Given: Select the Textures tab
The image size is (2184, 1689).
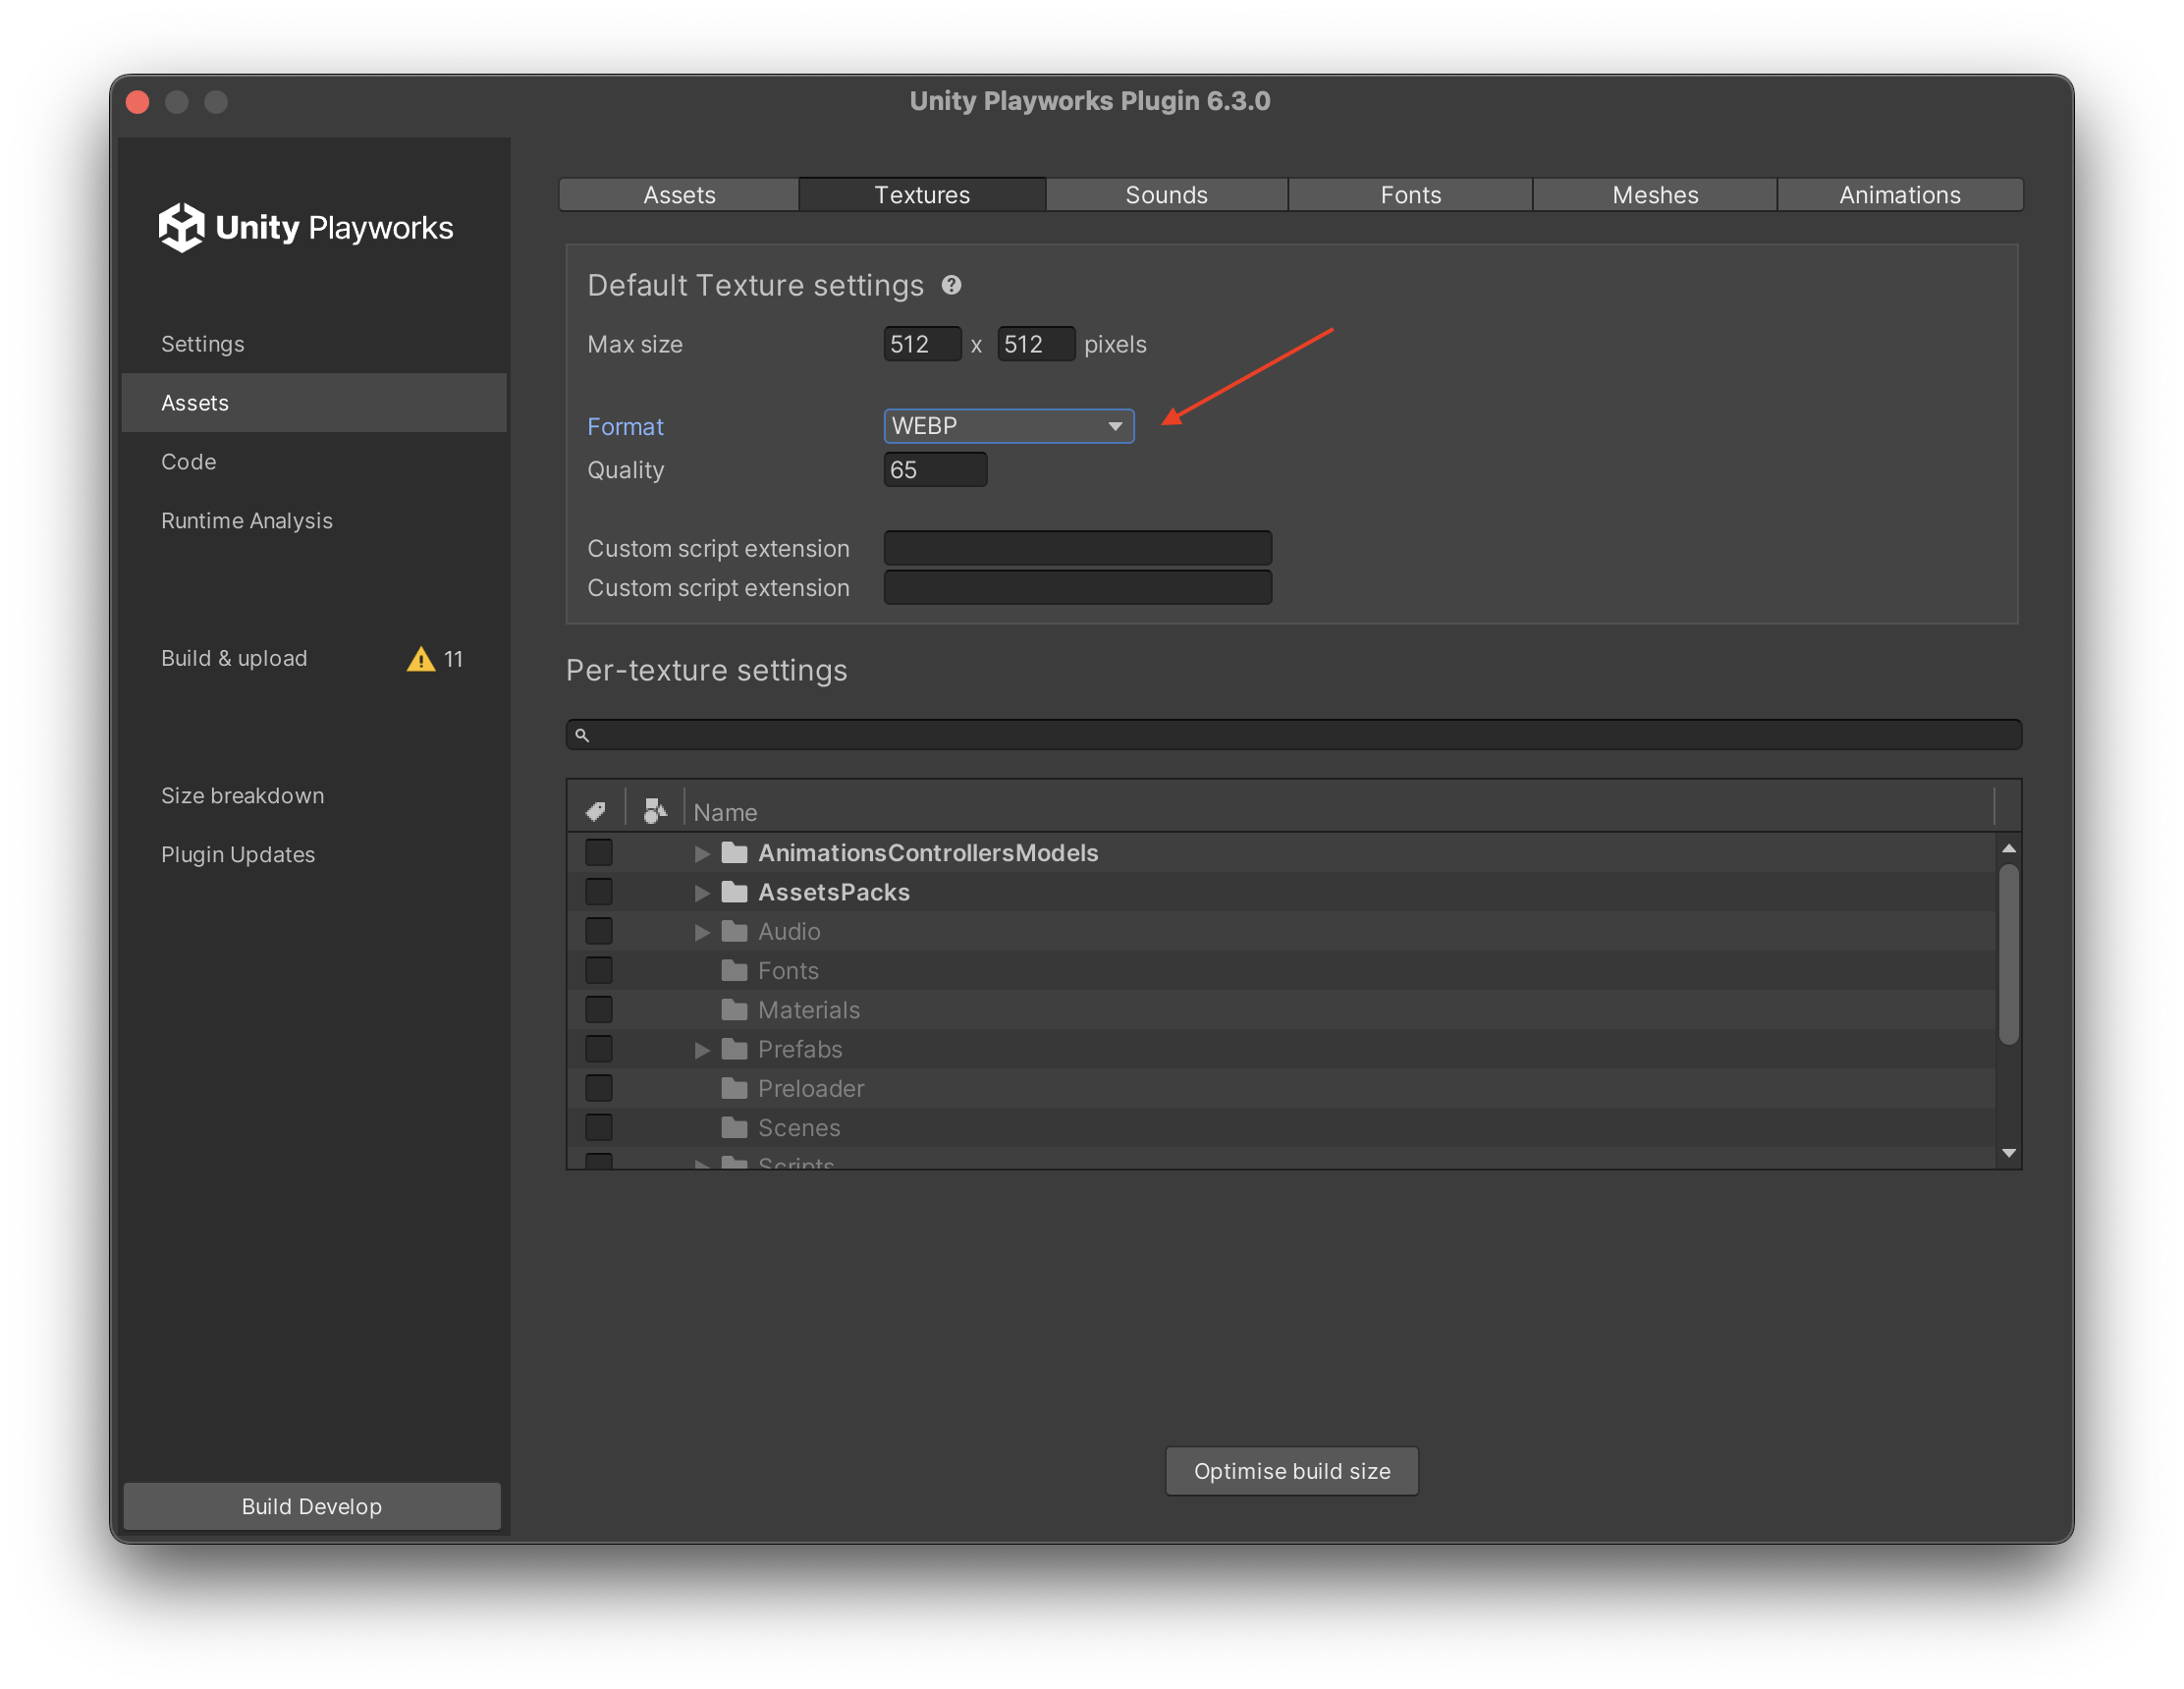Looking at the screenshot, I should point(922,194).
